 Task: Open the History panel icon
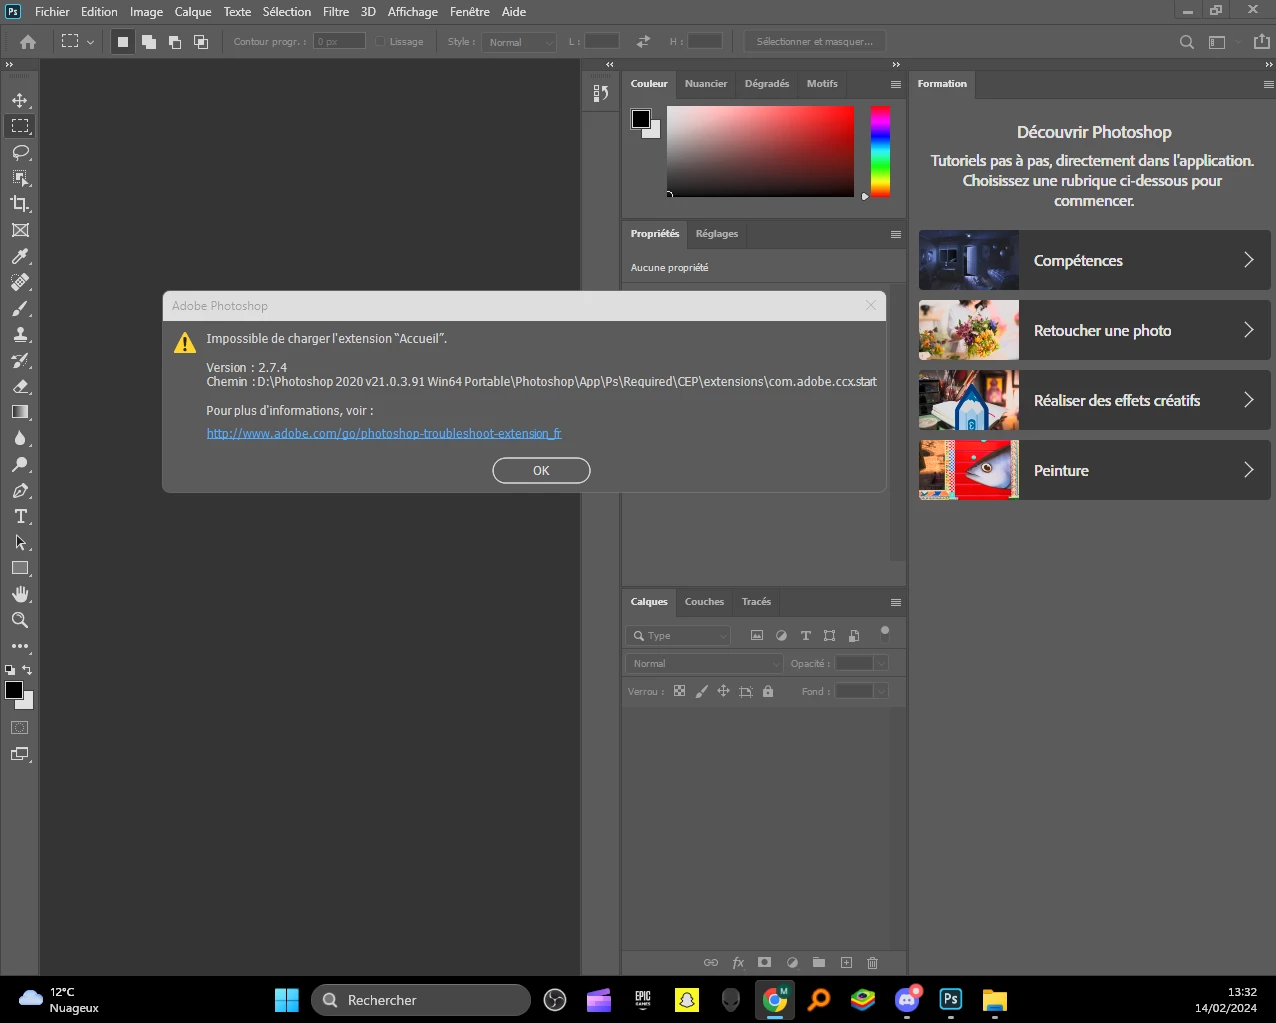601,93
